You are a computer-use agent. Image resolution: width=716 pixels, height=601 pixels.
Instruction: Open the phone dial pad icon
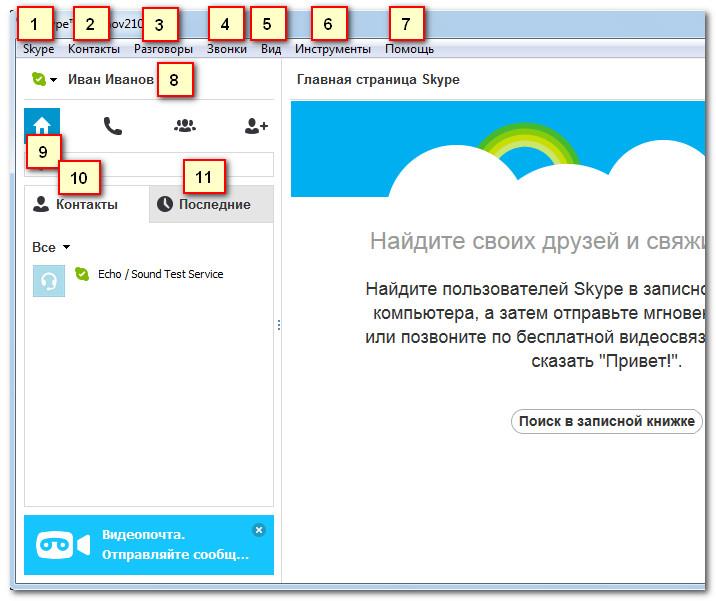pos(112,126)
